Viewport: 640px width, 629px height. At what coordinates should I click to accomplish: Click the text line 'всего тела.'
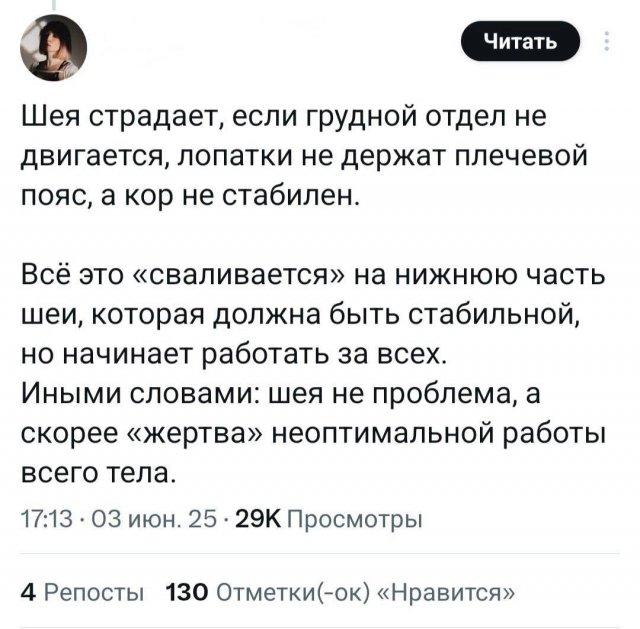(x=98, y=469)
